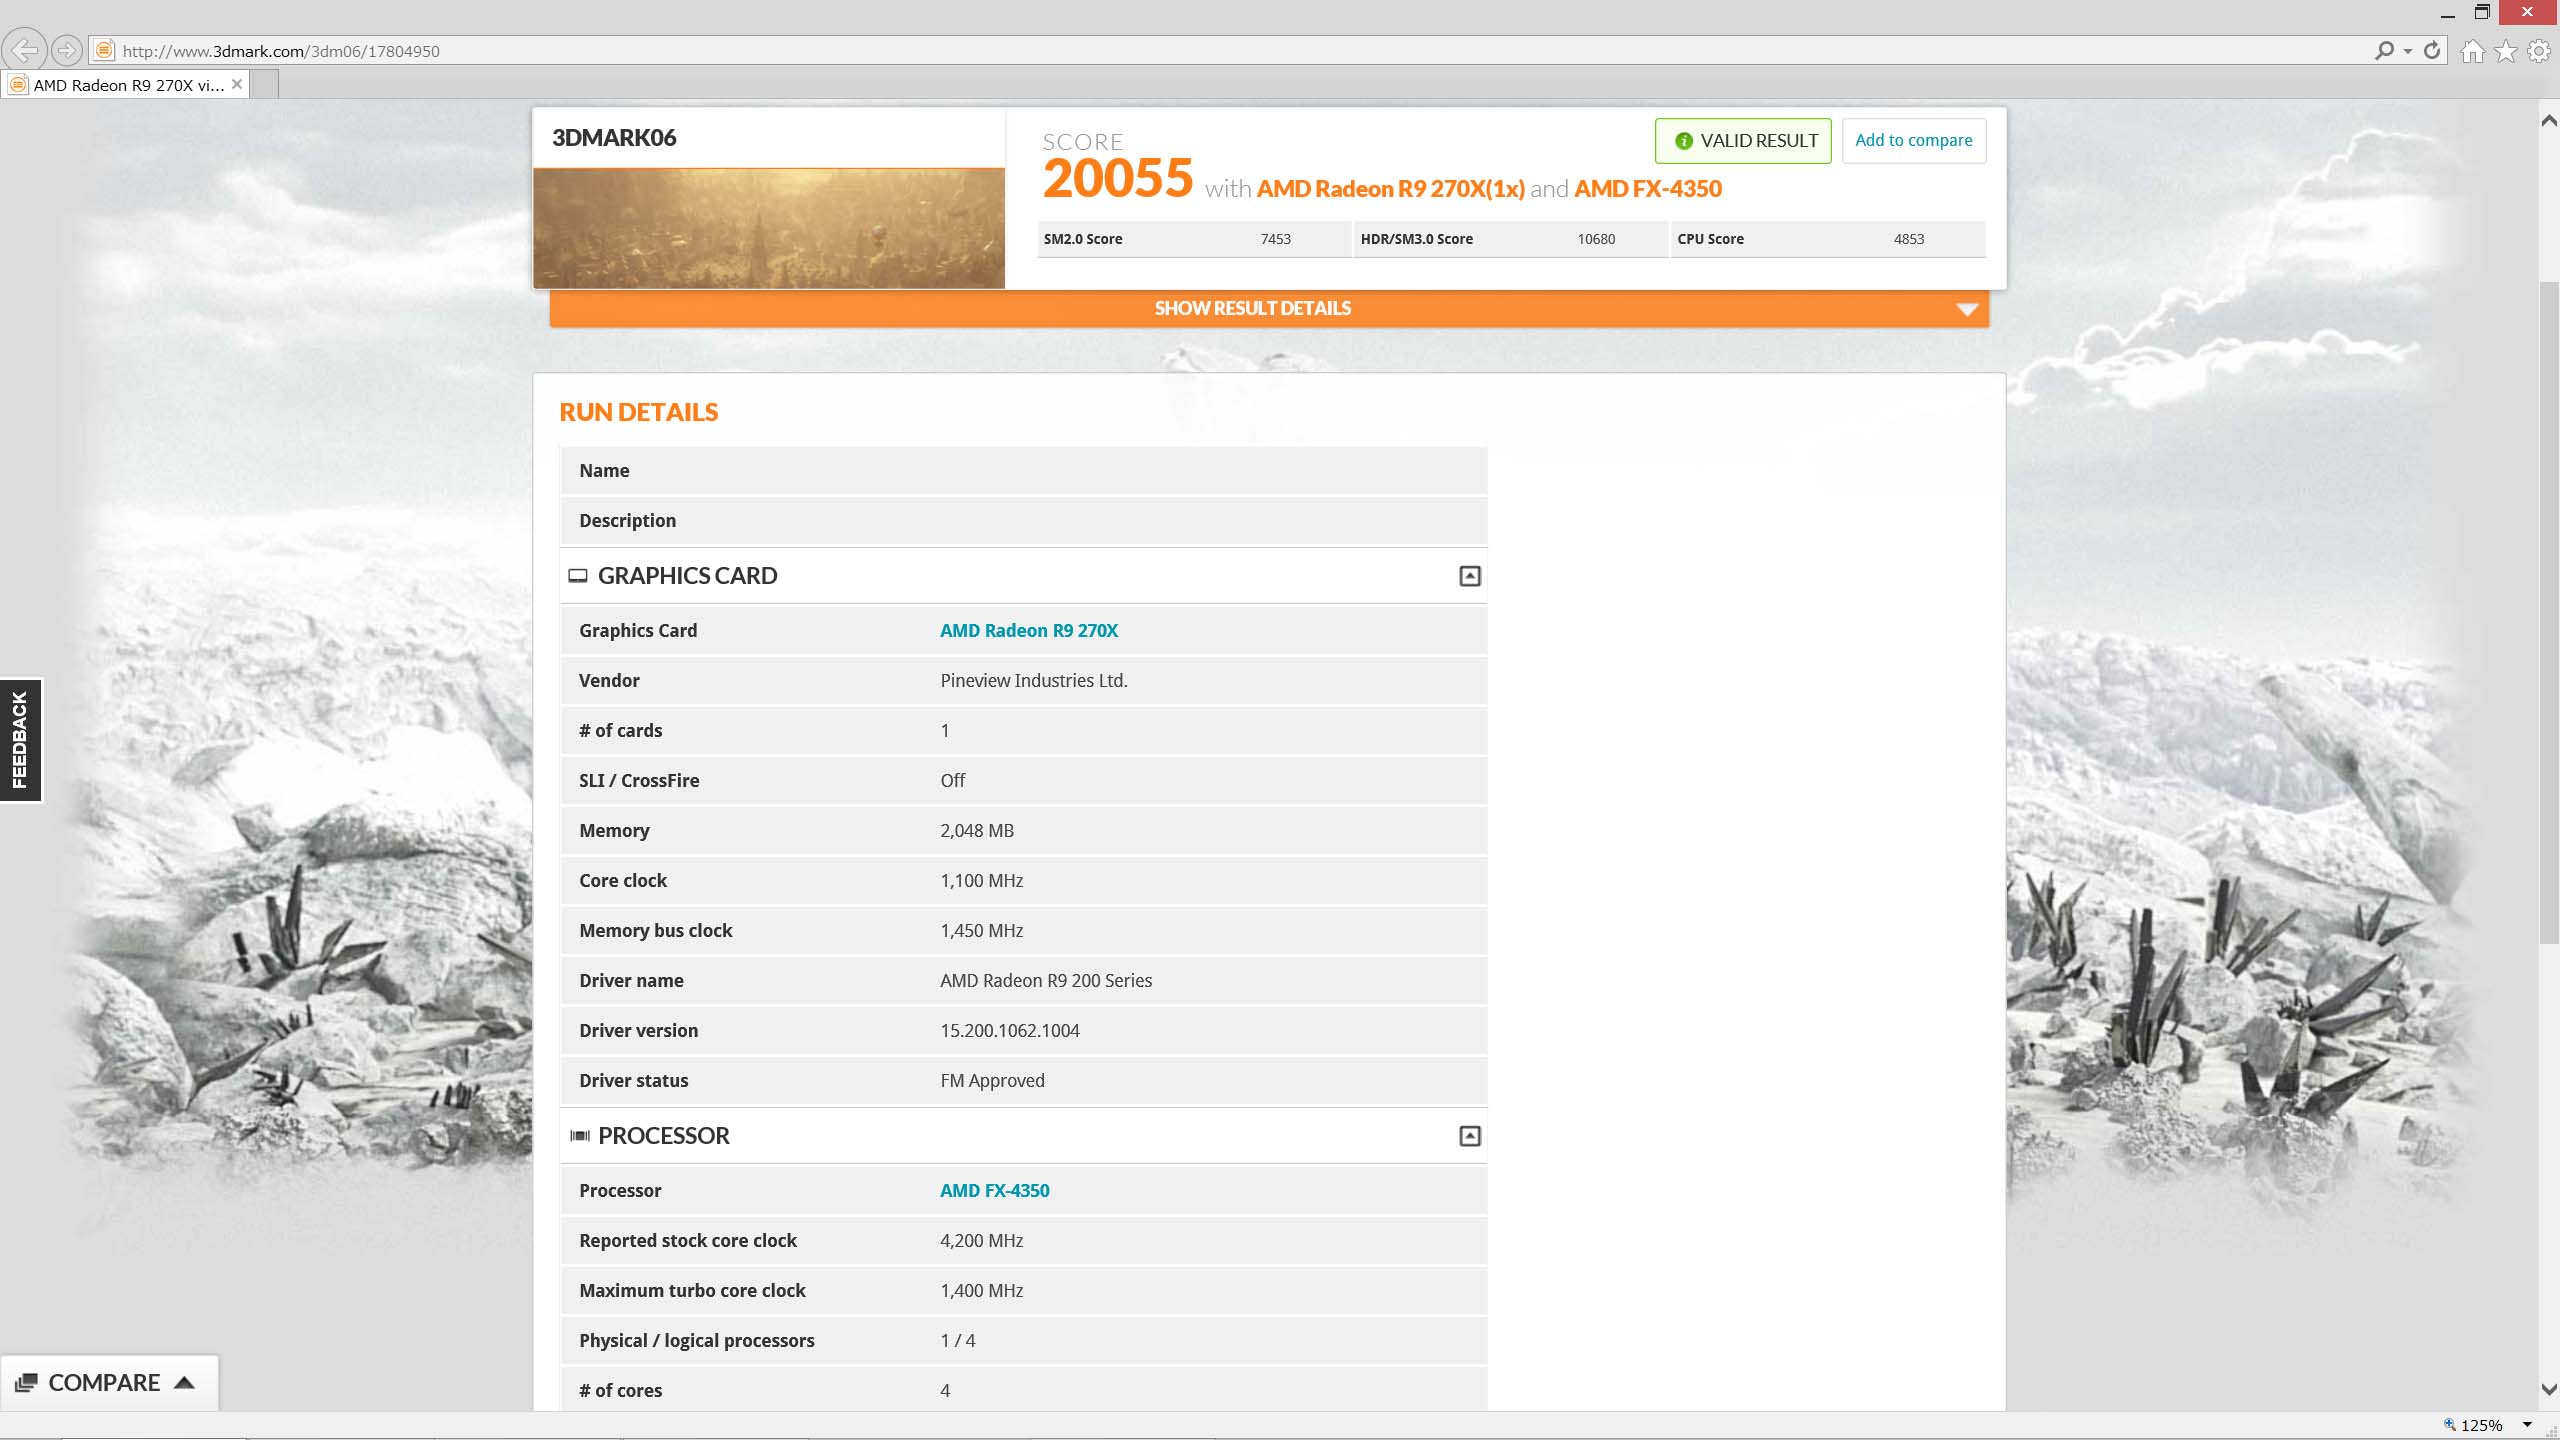Screen dimensions: 2560x1440
Task: Collapse the GRAPHICS CARD section toggle
Action: click(1469, 576)
